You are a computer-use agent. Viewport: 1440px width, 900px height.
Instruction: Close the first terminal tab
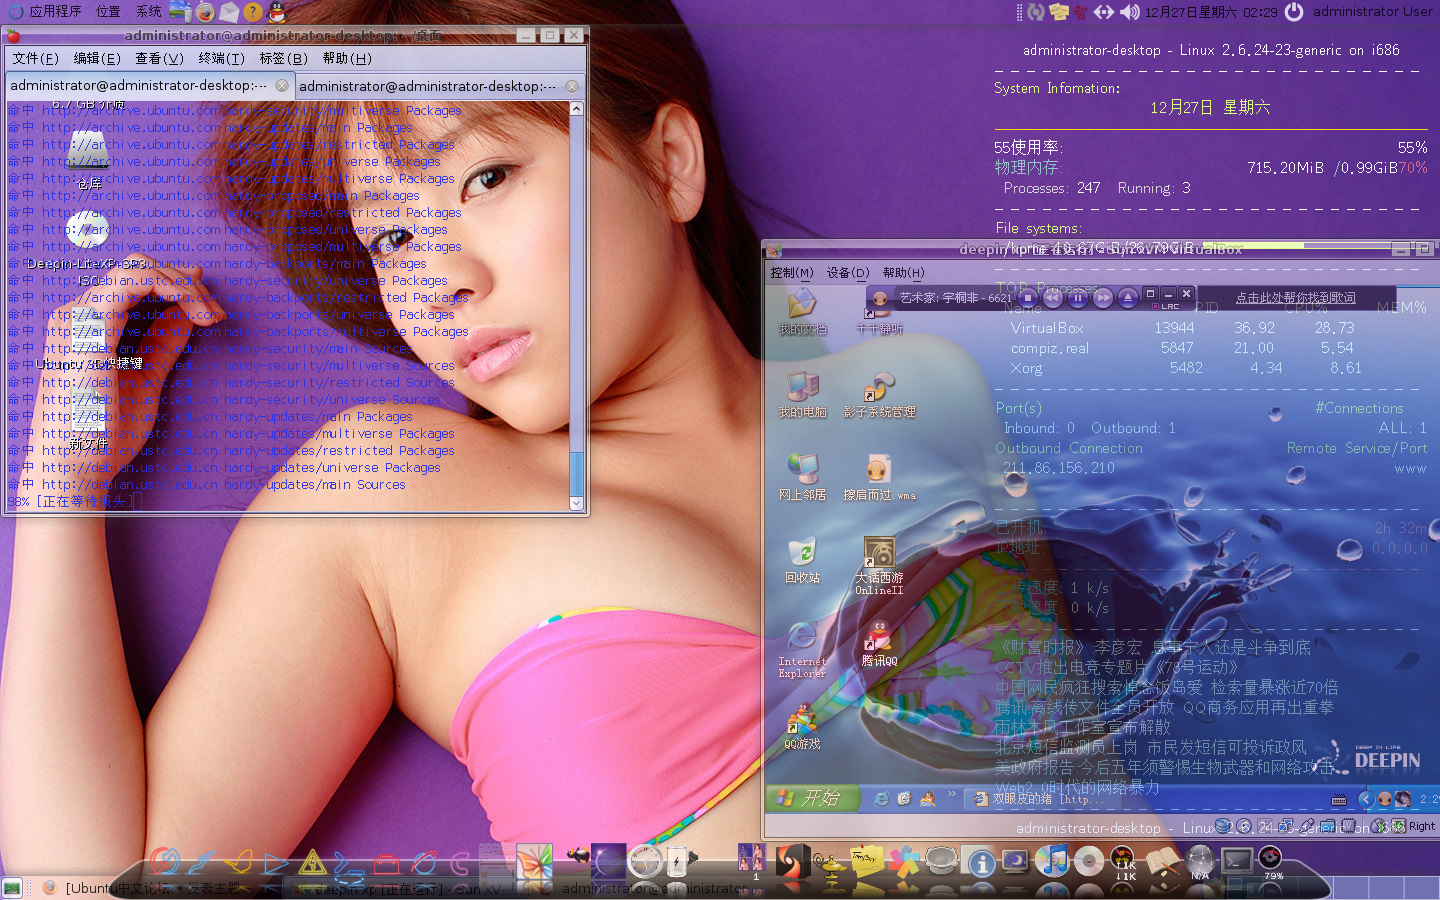(282, 86)
